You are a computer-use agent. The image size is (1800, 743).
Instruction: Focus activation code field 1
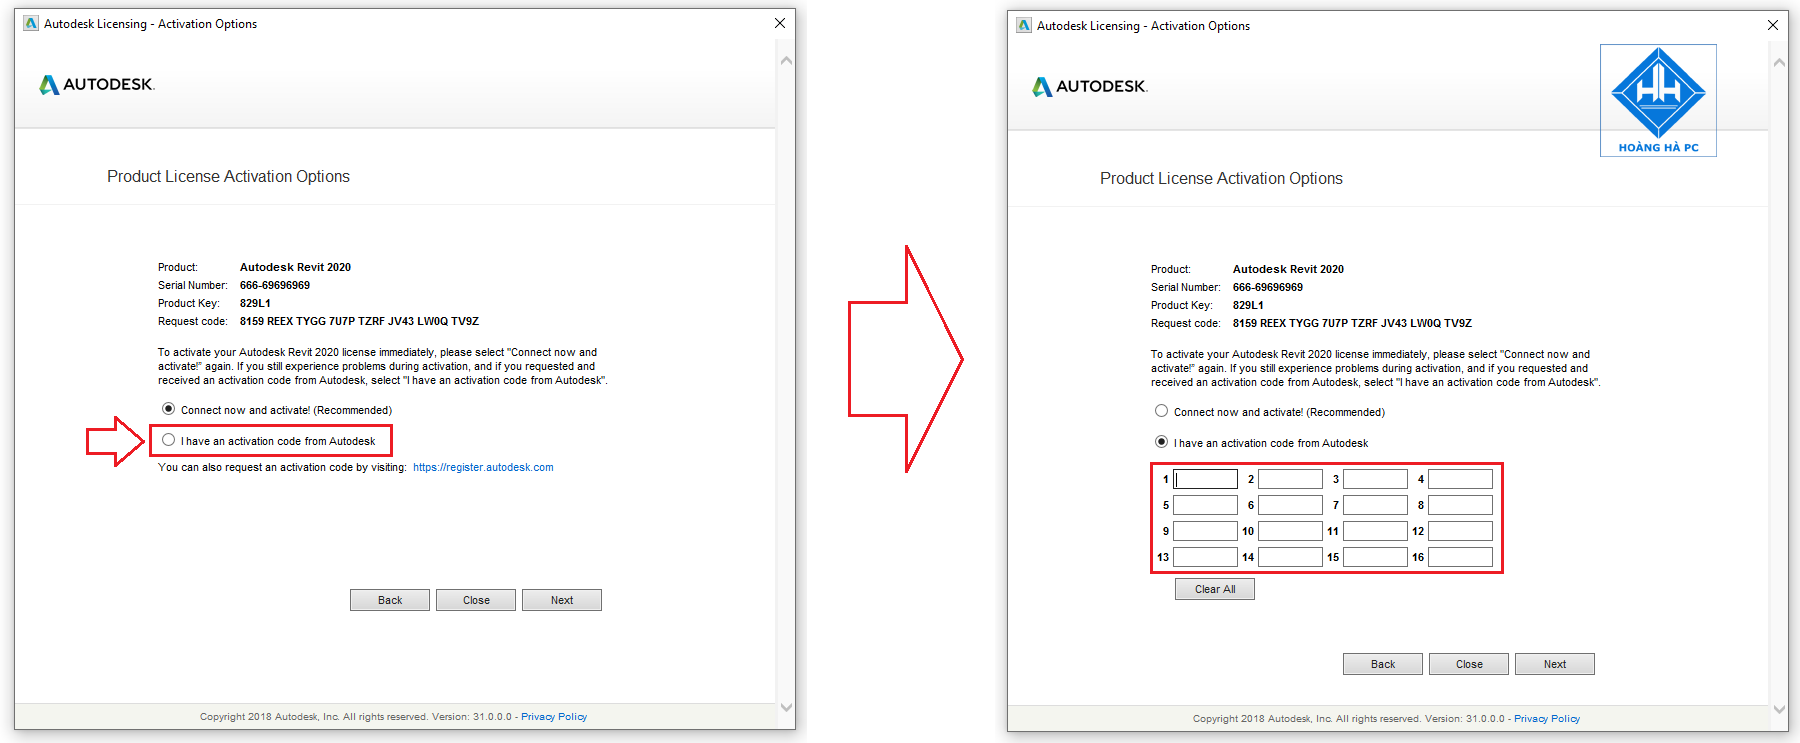pyautogui.click(x=1205, y=479)
